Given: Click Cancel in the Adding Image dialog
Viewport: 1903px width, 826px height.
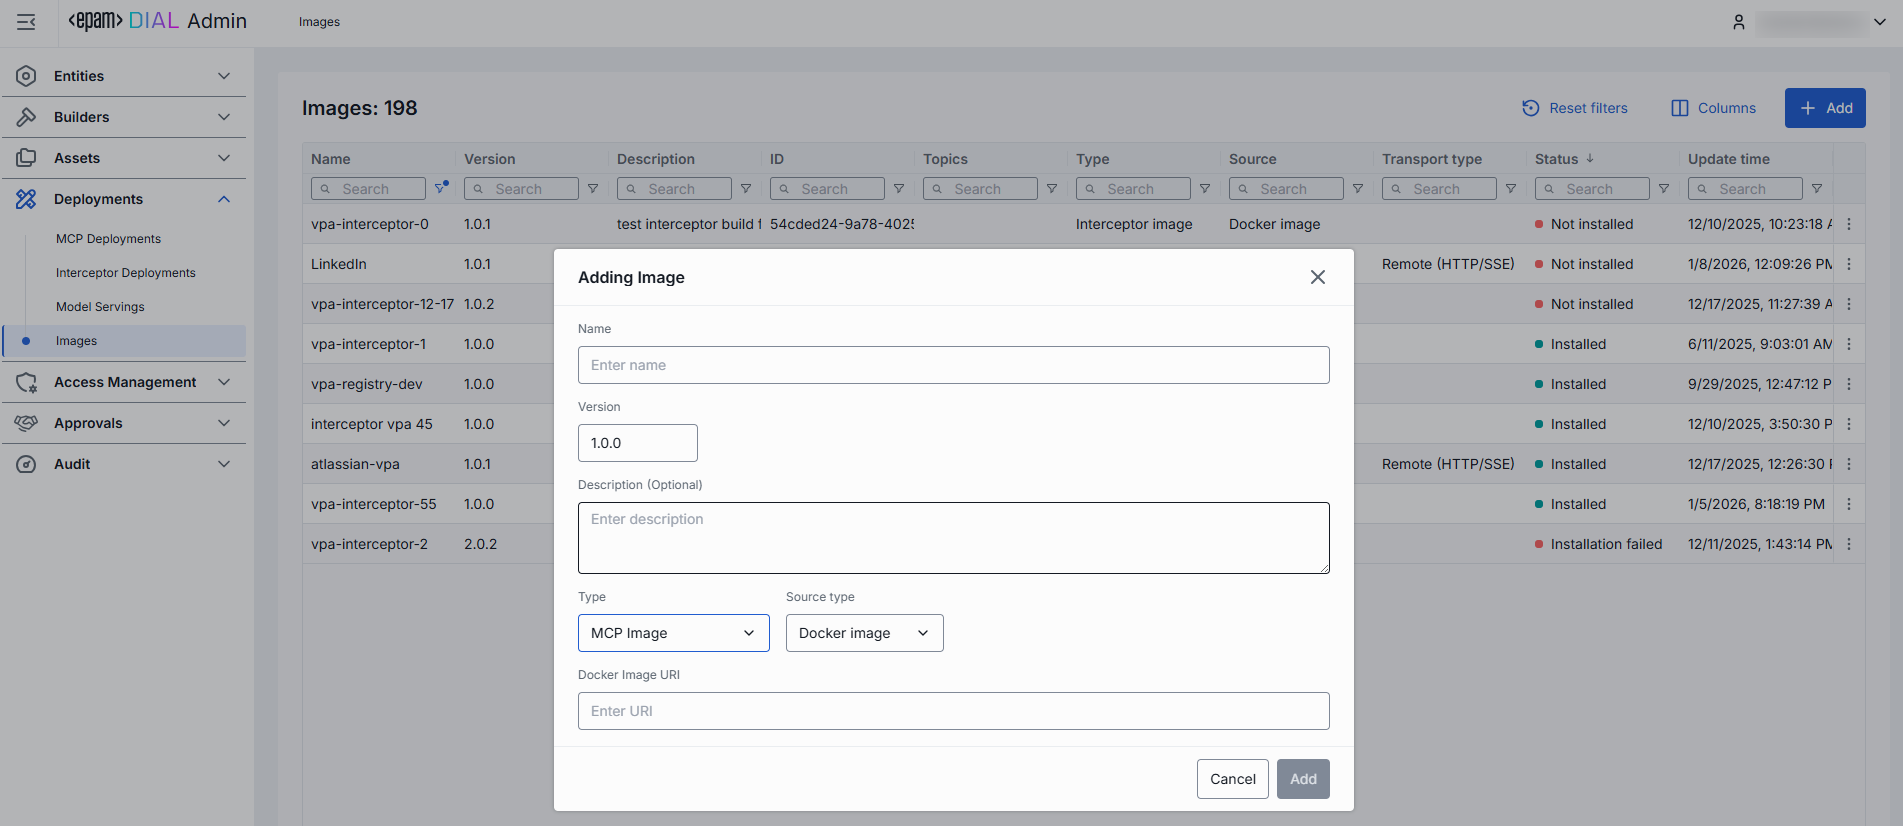Looking at the screenshot, I should coord(1232,779).
